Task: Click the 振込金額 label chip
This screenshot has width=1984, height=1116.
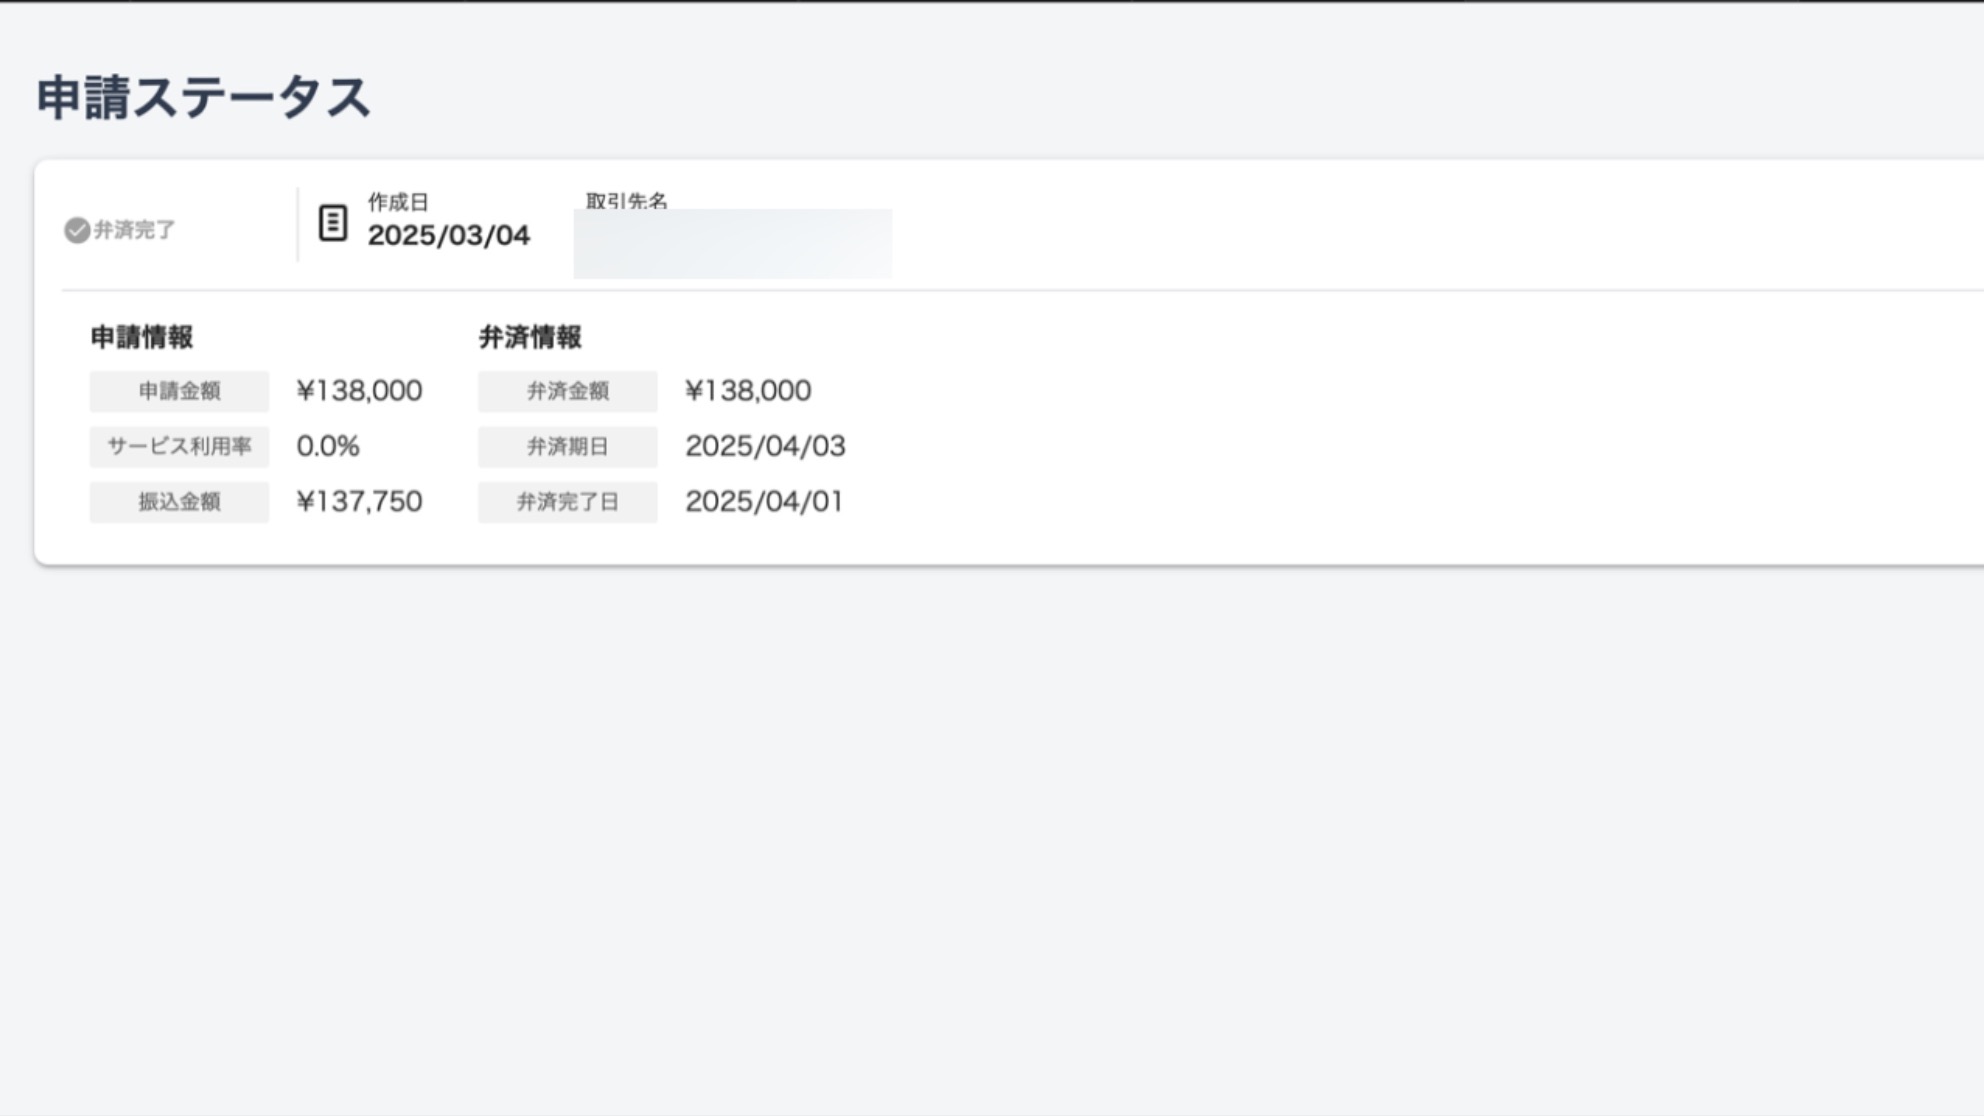Action: [x=178, y=502]
